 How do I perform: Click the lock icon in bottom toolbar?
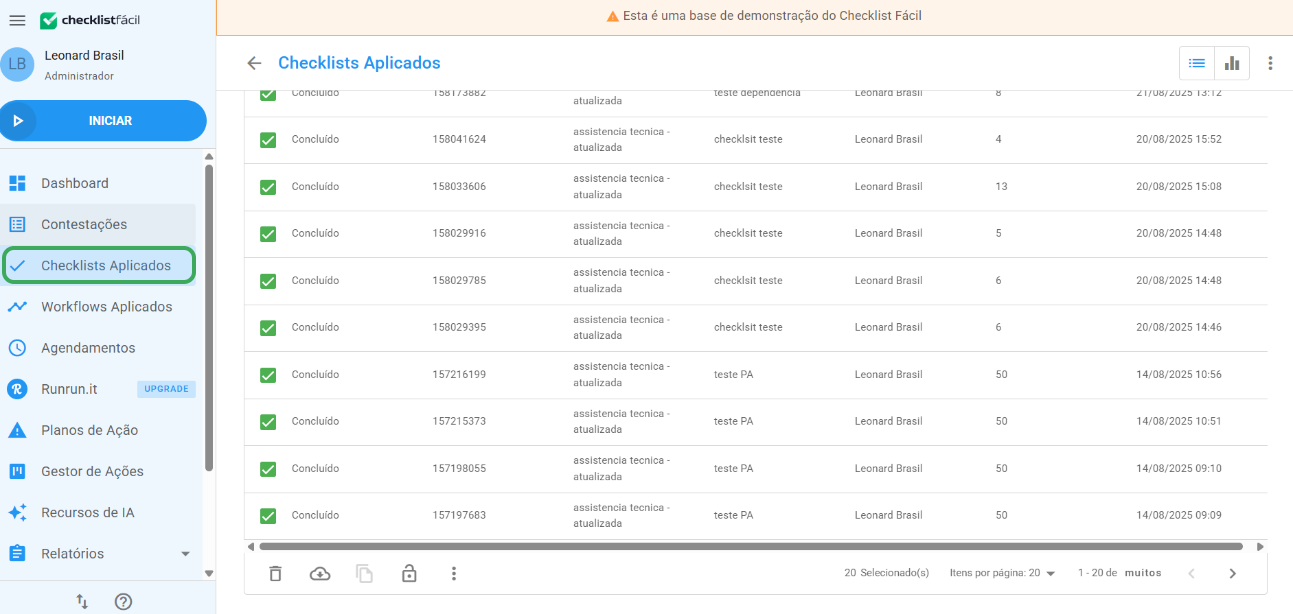[409, 573]
